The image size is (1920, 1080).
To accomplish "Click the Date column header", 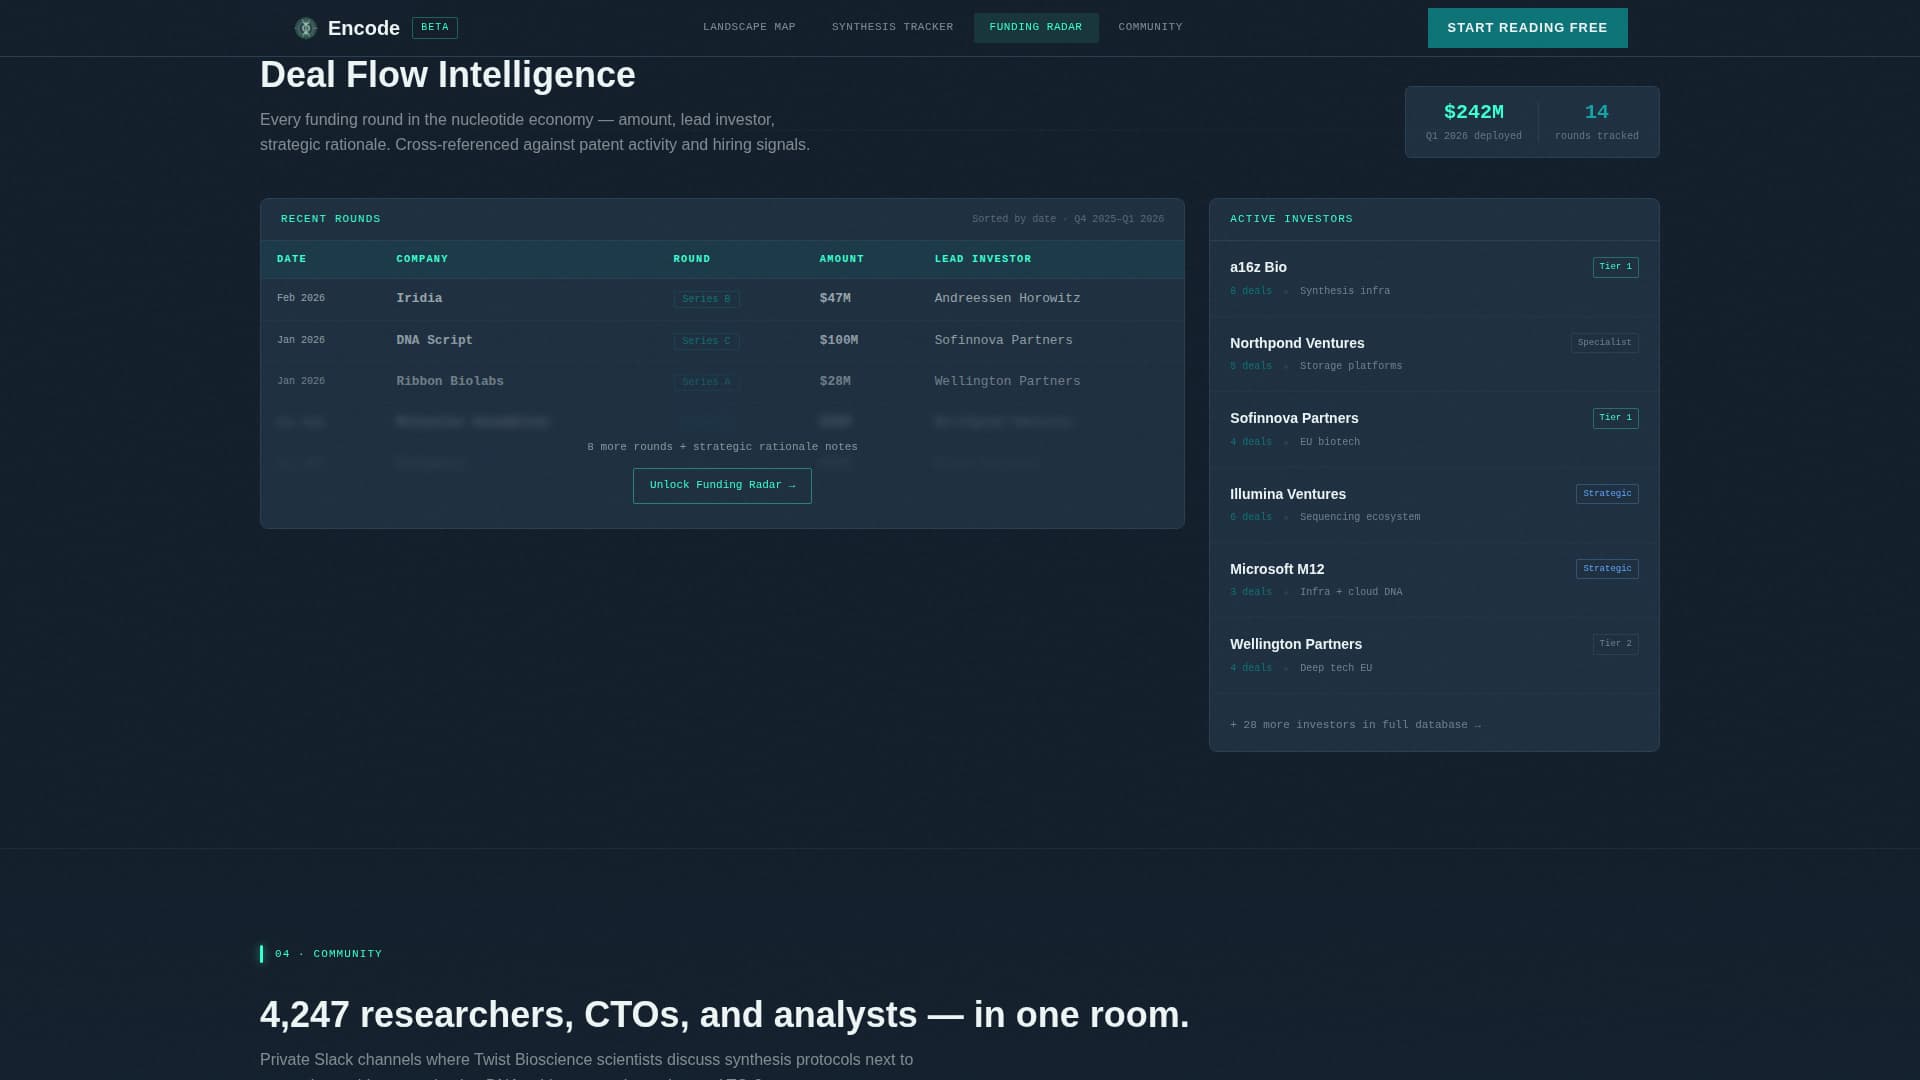I will tap(292, 259).
